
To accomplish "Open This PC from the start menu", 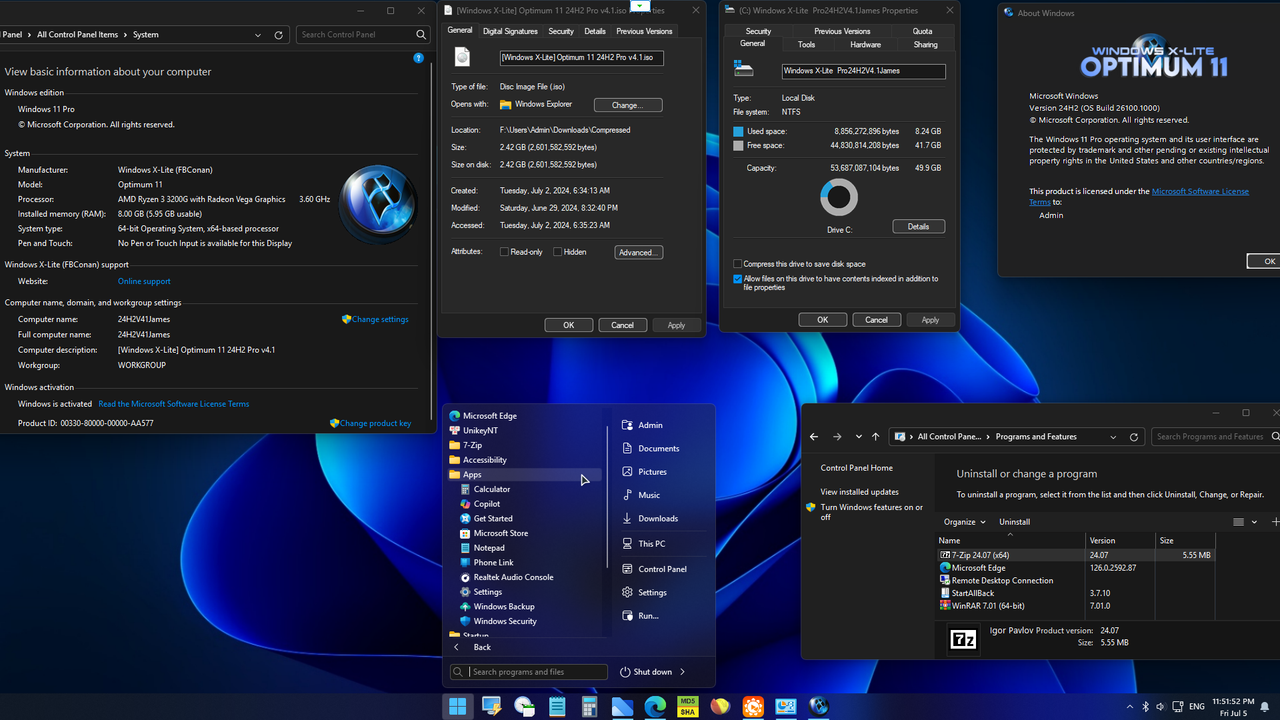I will coord(651,543).
